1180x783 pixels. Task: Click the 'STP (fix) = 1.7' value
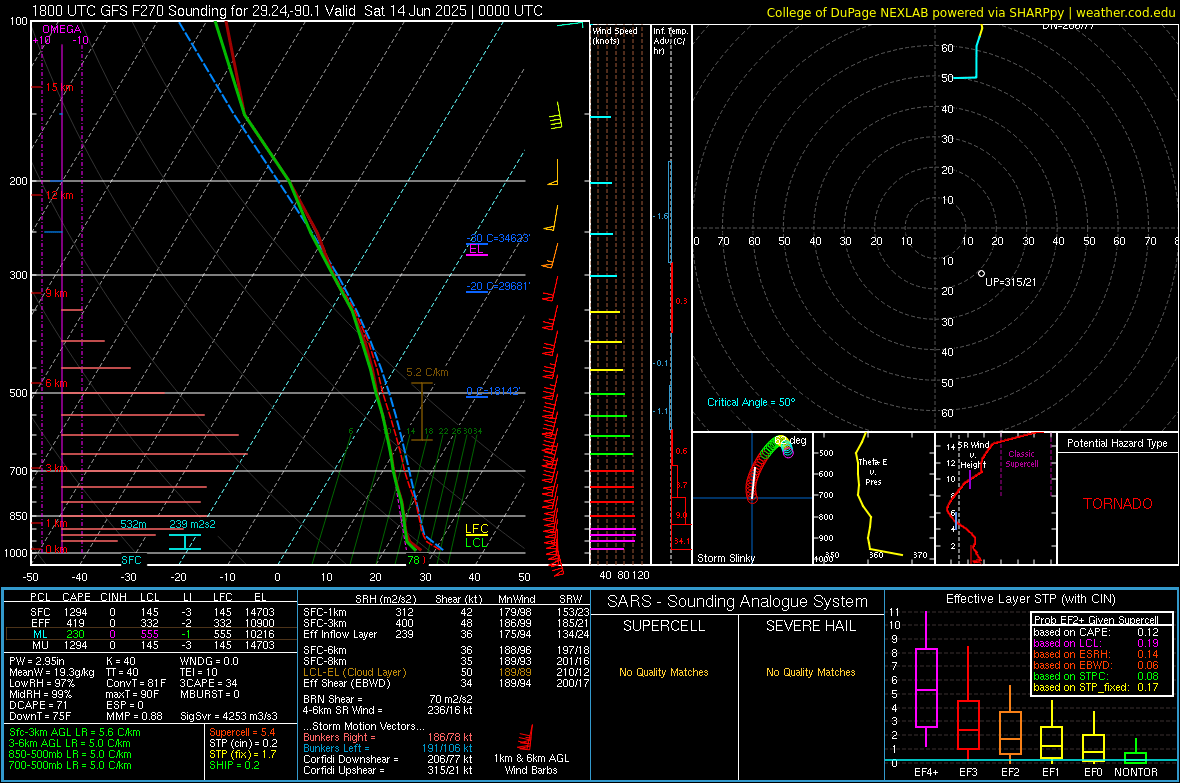pos(242,754)
